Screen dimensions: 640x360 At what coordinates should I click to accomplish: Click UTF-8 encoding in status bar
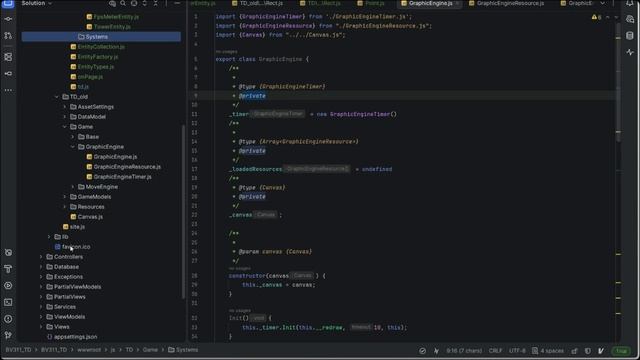coord(517,351)
